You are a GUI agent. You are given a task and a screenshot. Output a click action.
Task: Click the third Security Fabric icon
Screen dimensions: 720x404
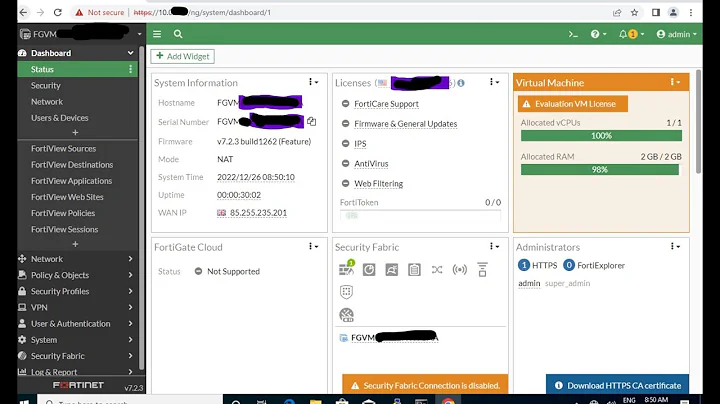point(392,269)
